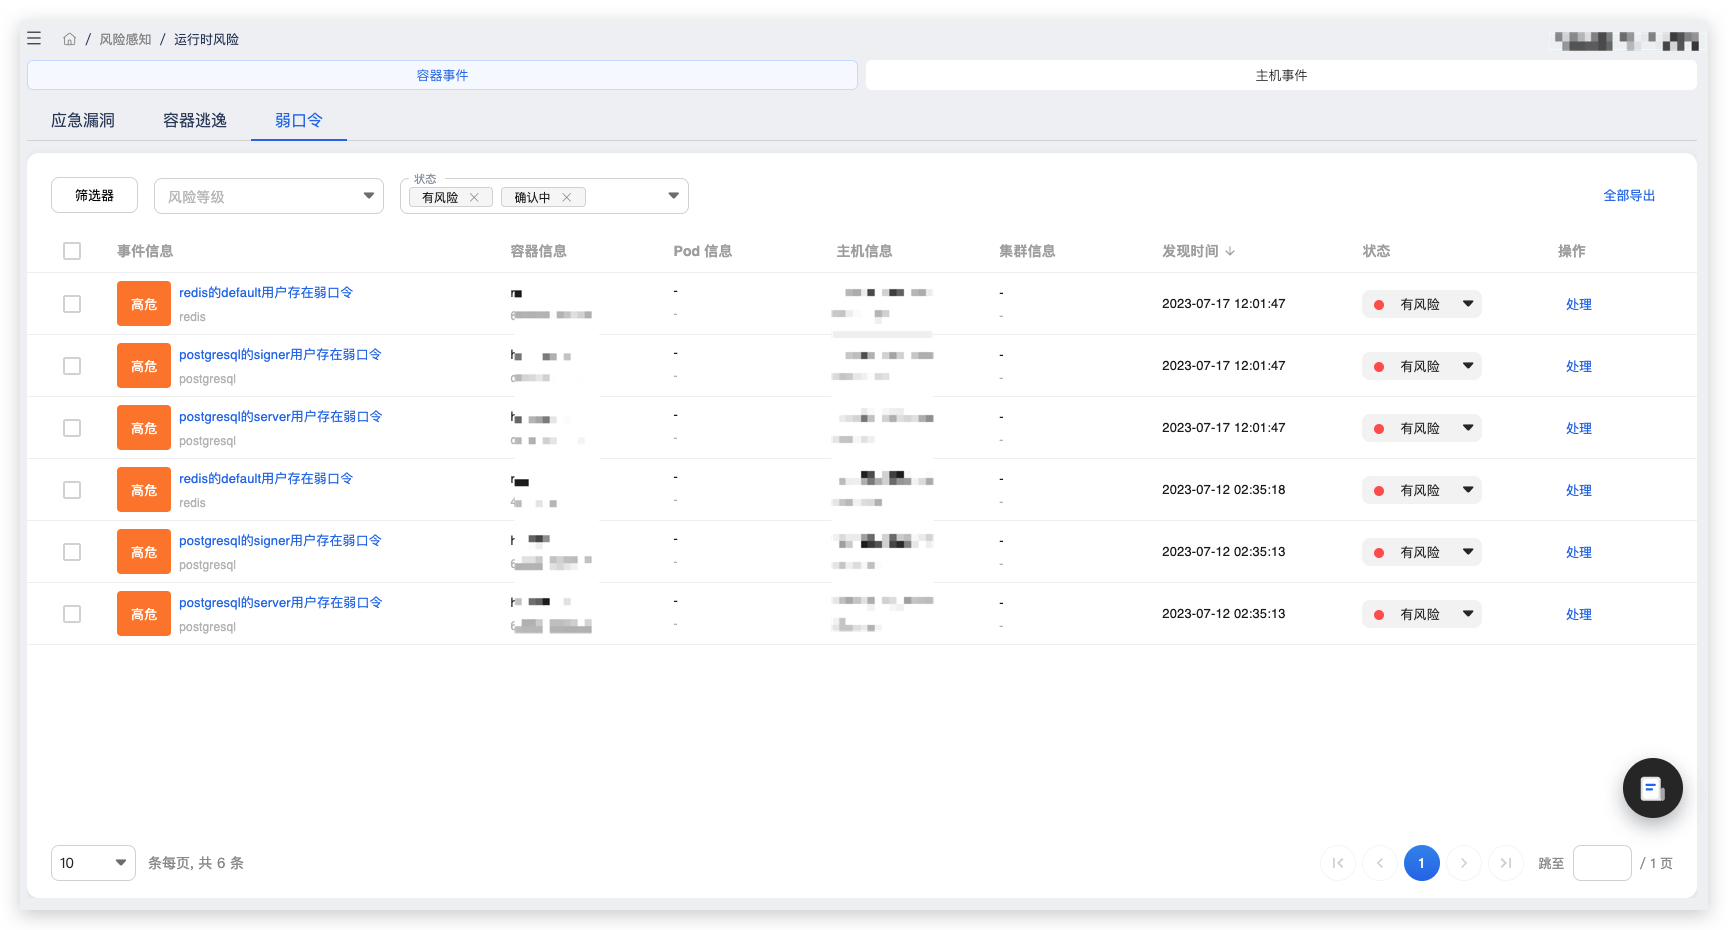Change status of 12:01:47 postgresql server row
Image resolution: width=1728 pixels, height=930 pixels.
click(1421, 428)
